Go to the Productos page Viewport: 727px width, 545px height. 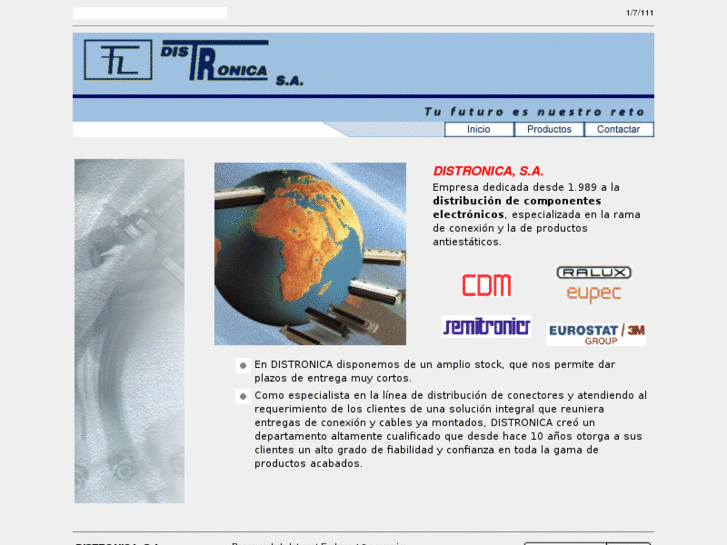(x=549, y=129)
